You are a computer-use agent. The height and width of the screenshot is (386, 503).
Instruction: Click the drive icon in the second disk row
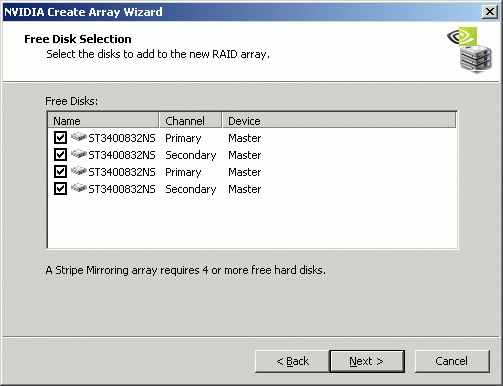click(x=79, y=154)
